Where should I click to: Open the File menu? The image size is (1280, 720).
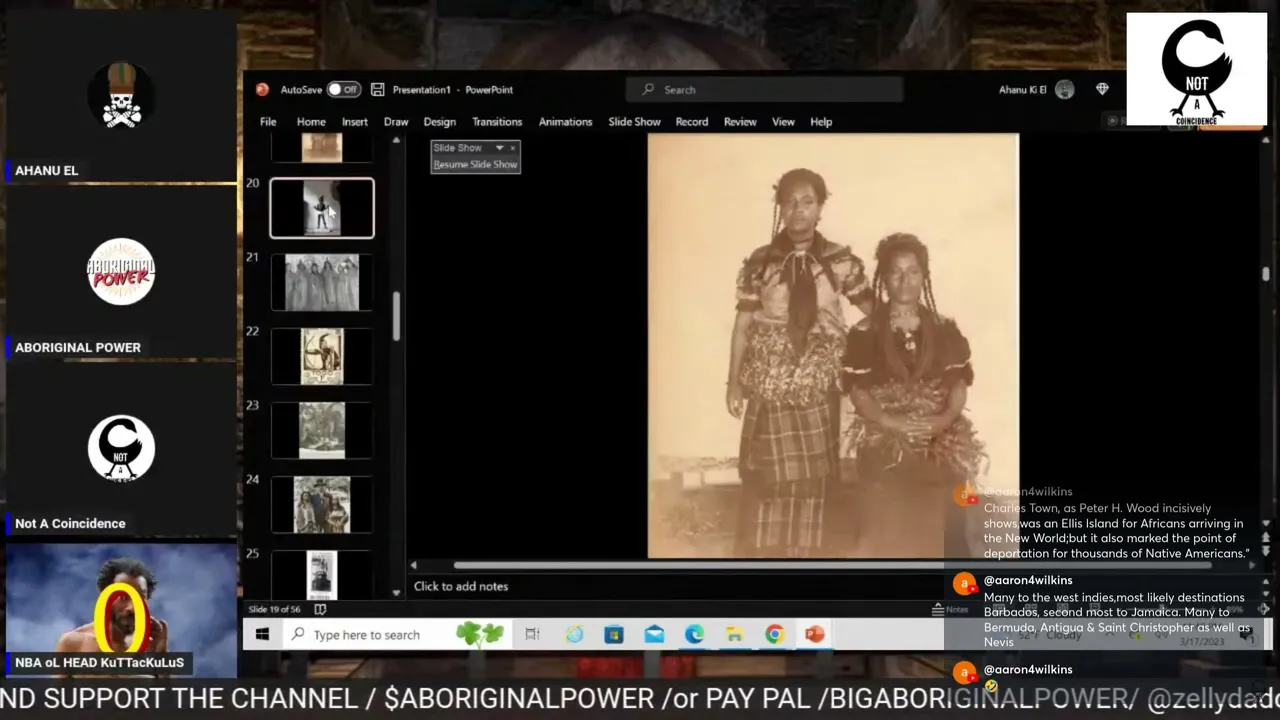268,122
